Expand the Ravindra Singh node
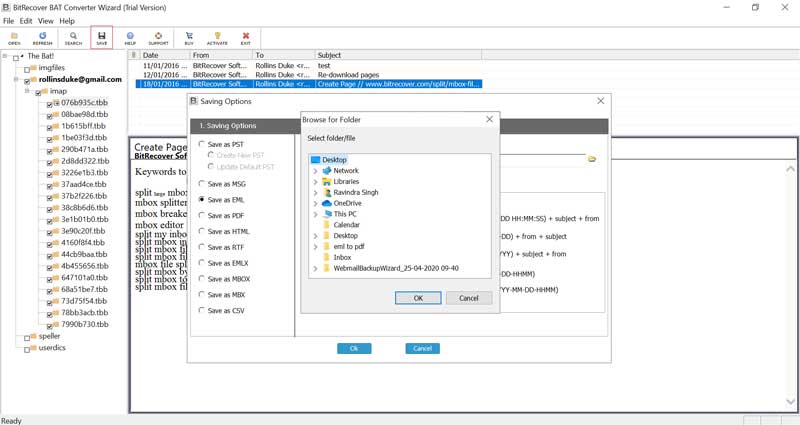The height and width of the screenshot is (425, 800). tap(315, 193)
